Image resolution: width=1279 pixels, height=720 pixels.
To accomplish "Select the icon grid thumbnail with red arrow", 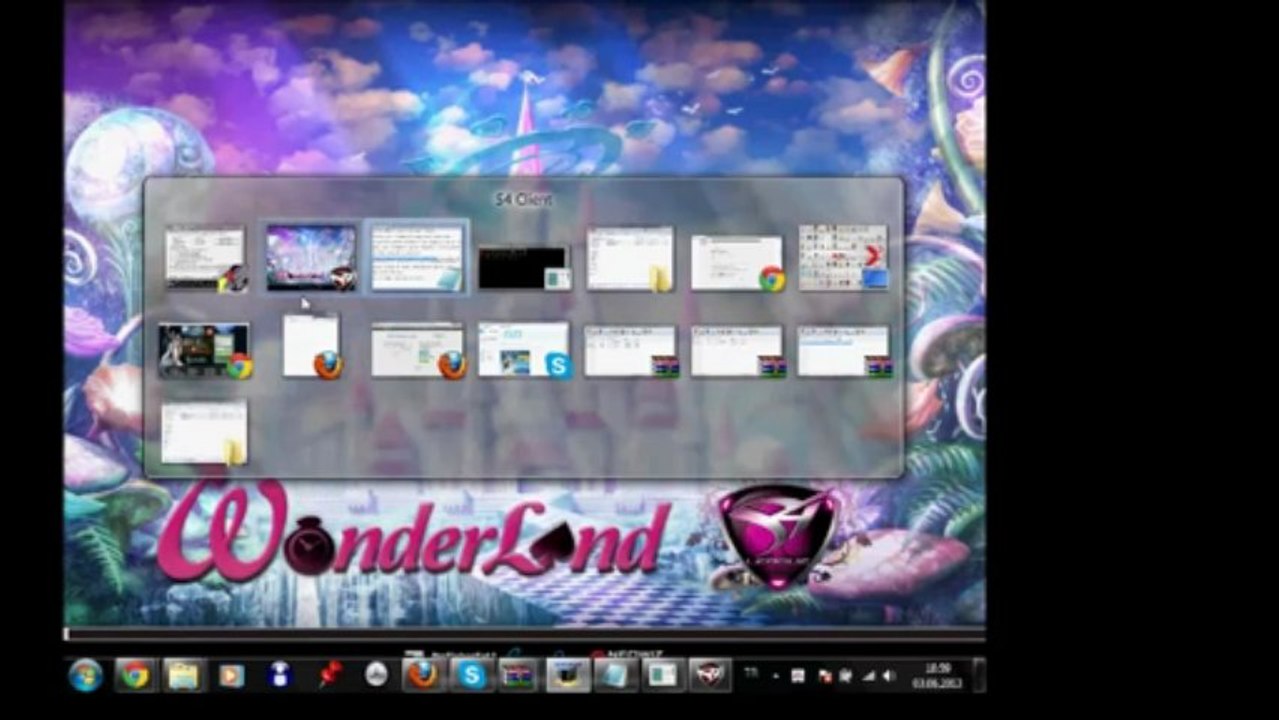I will point(843,258).
